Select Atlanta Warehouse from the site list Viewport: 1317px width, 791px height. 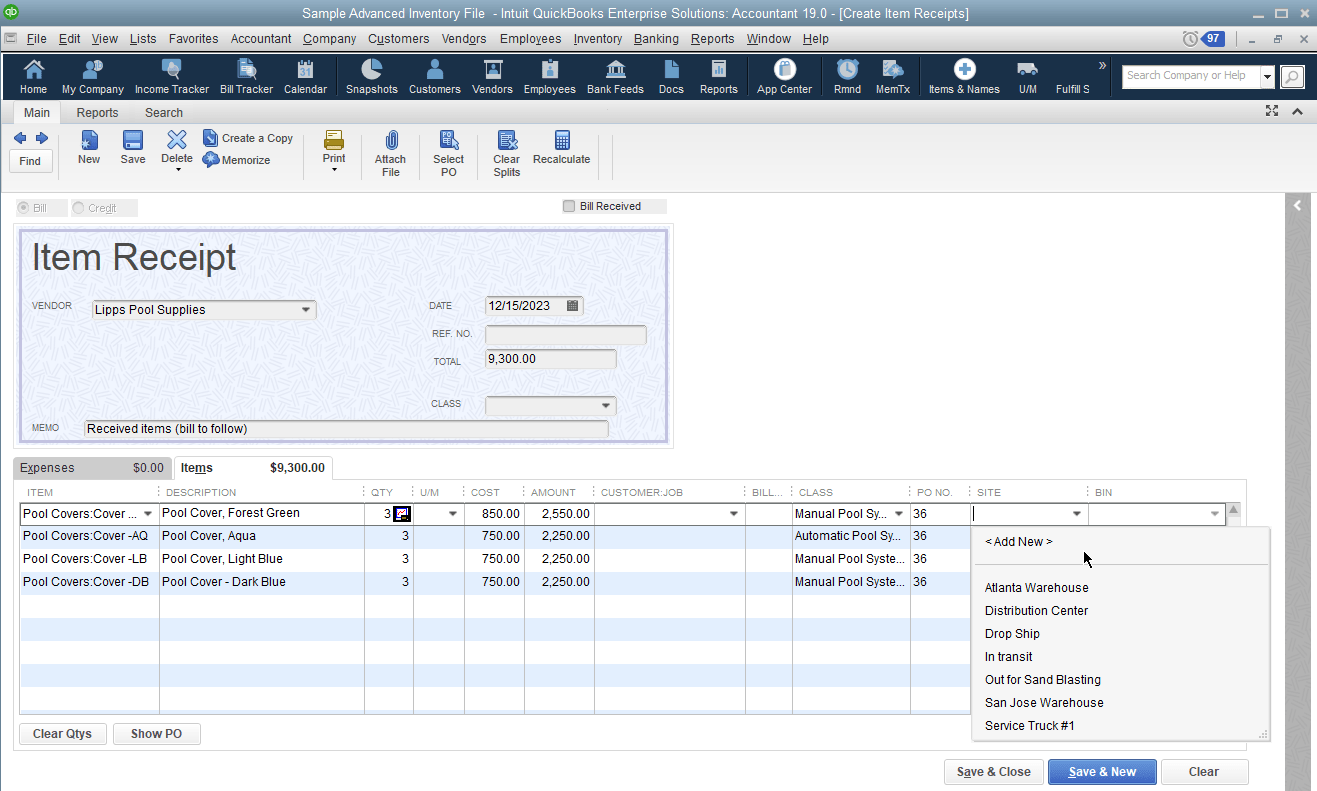tap(1037, 588)
